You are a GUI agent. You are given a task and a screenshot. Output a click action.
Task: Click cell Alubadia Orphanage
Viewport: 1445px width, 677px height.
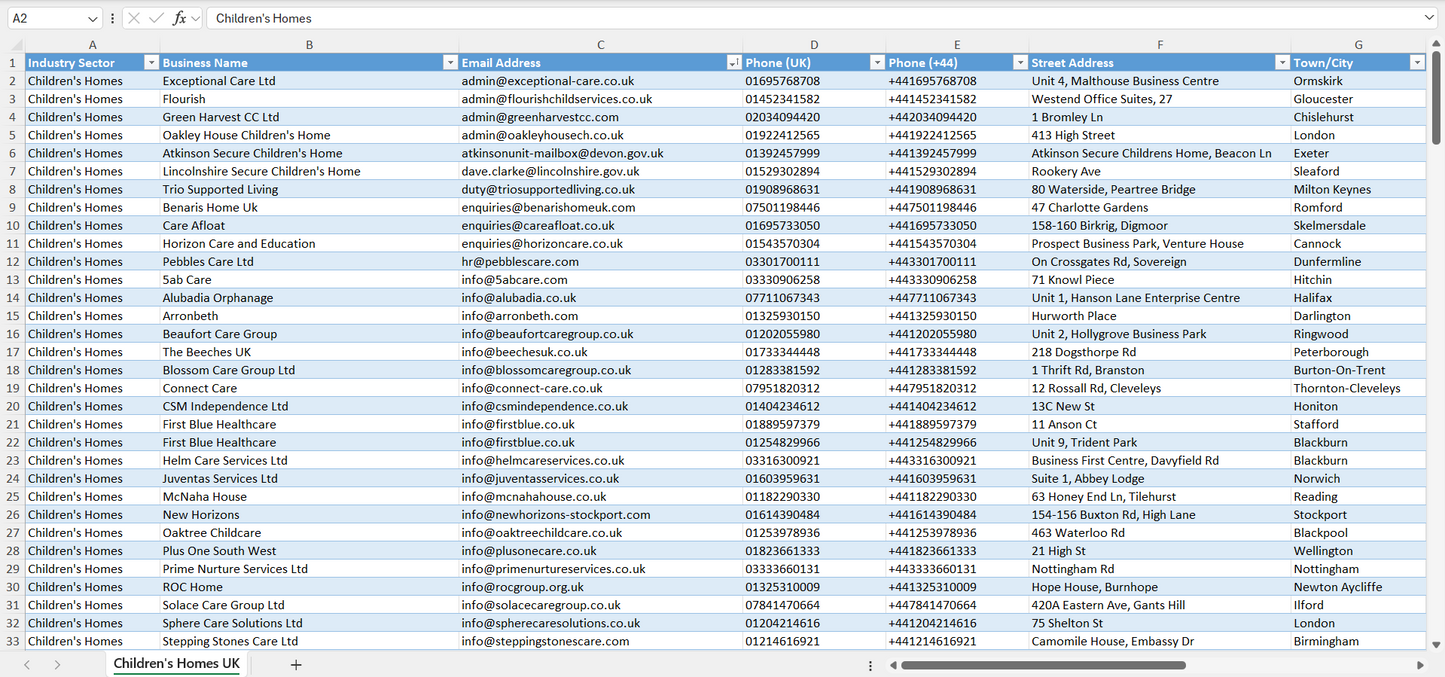(x=309, y=297)
